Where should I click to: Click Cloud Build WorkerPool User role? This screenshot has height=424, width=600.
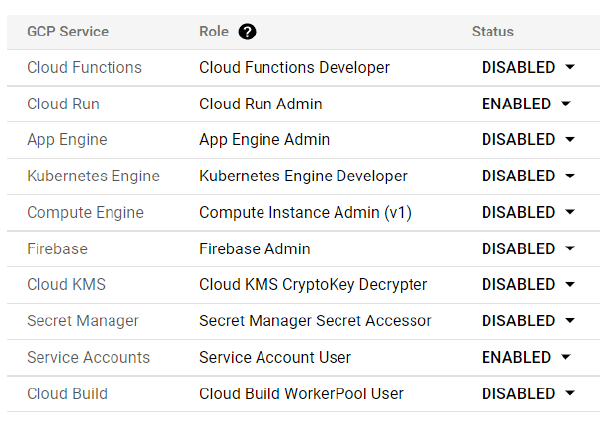(x=301, y=394)
